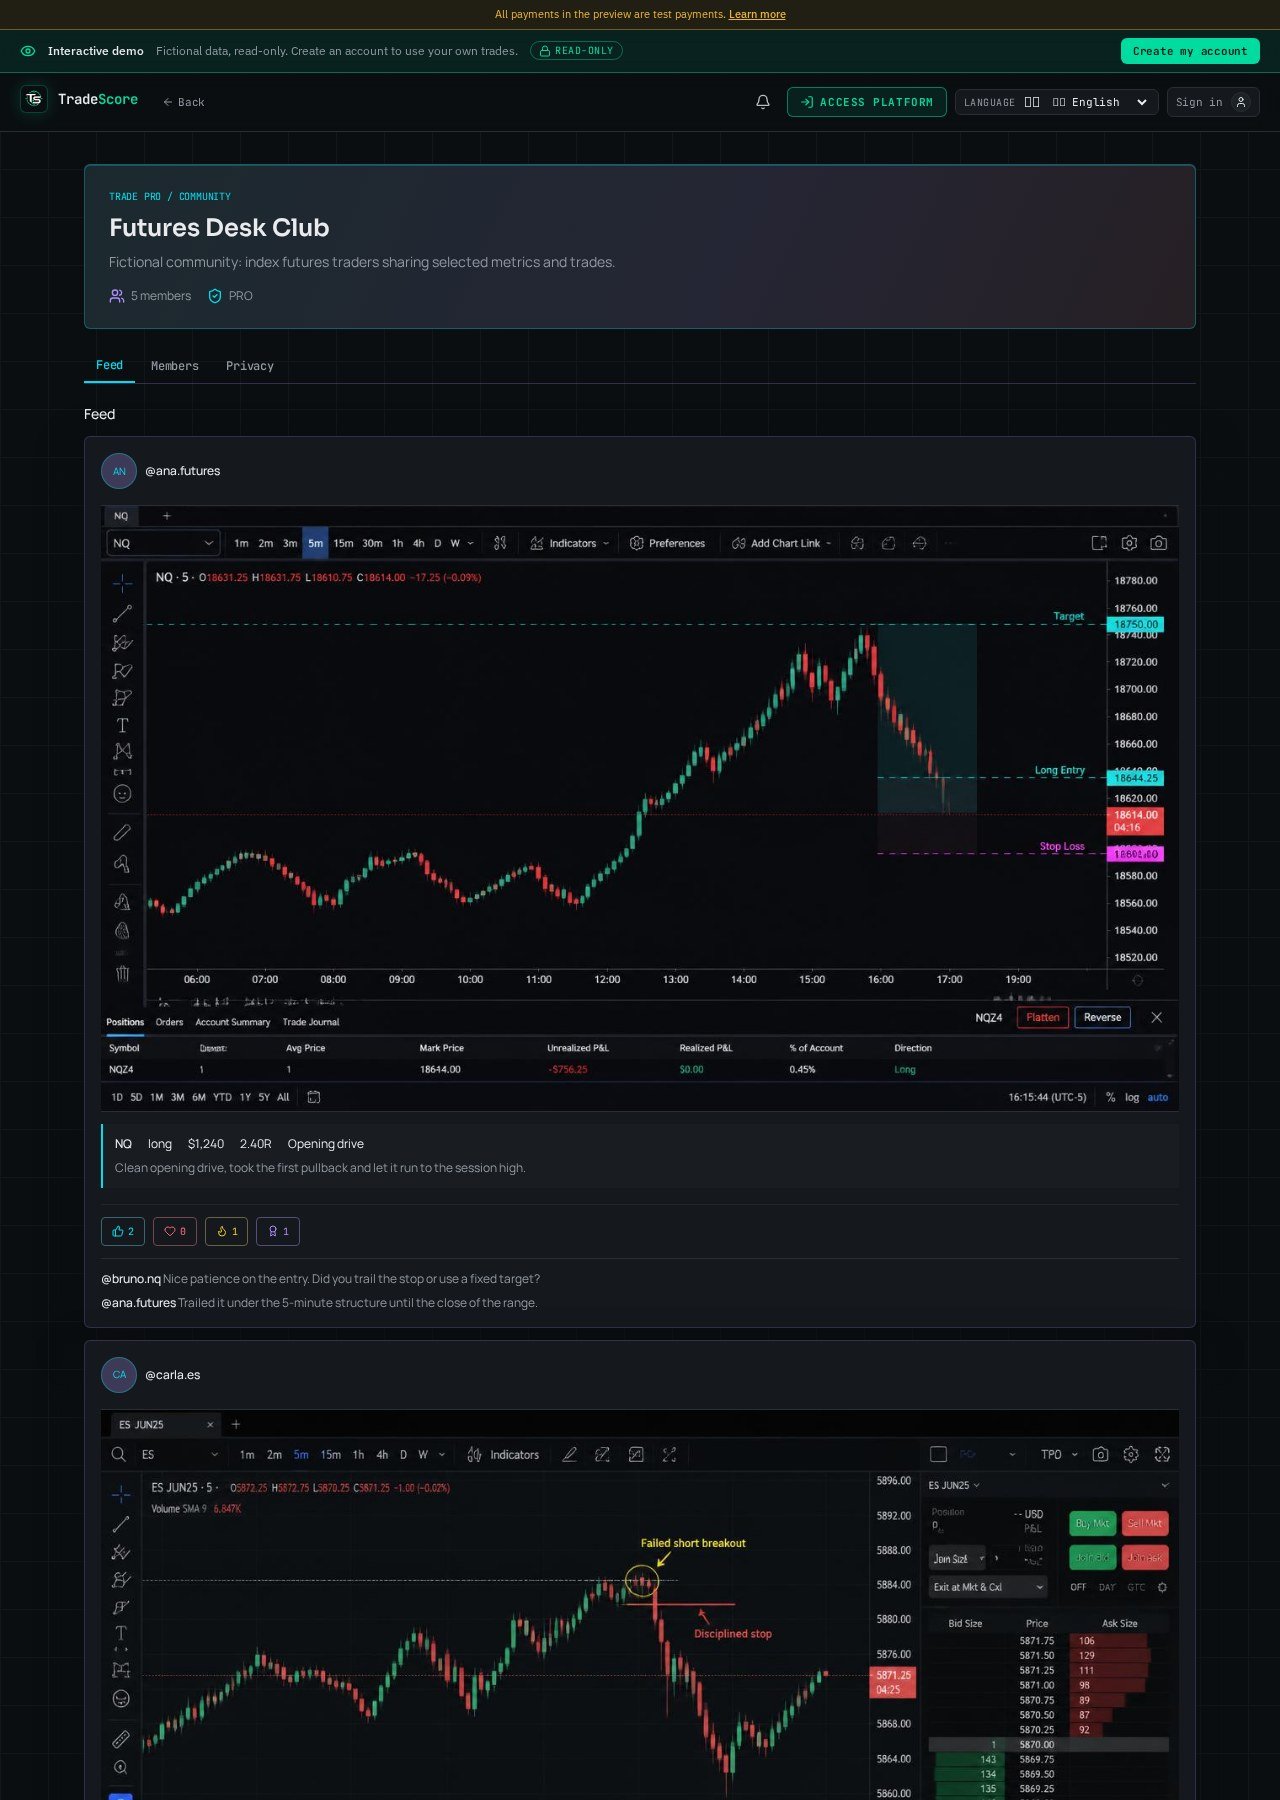This screenshot has width=1280, height=1800.
Task: Open NQ chart settings gear icon
Action: pos(1129,543)
